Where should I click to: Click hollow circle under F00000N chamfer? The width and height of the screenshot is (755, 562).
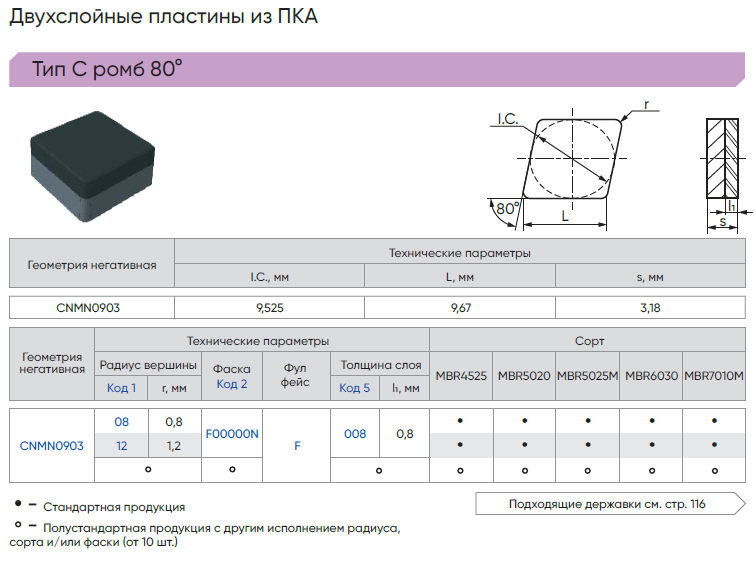(232, 469)
